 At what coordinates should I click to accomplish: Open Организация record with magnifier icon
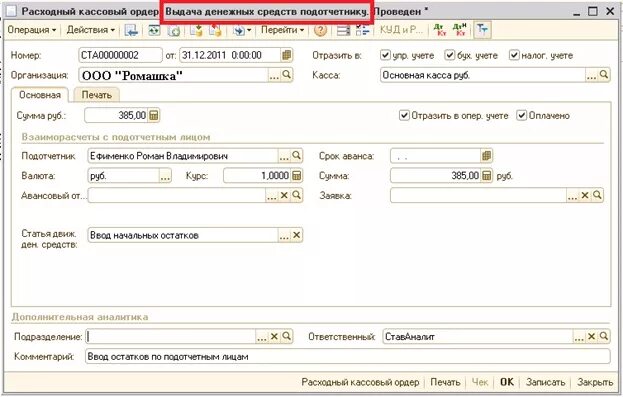coord(286,75)
